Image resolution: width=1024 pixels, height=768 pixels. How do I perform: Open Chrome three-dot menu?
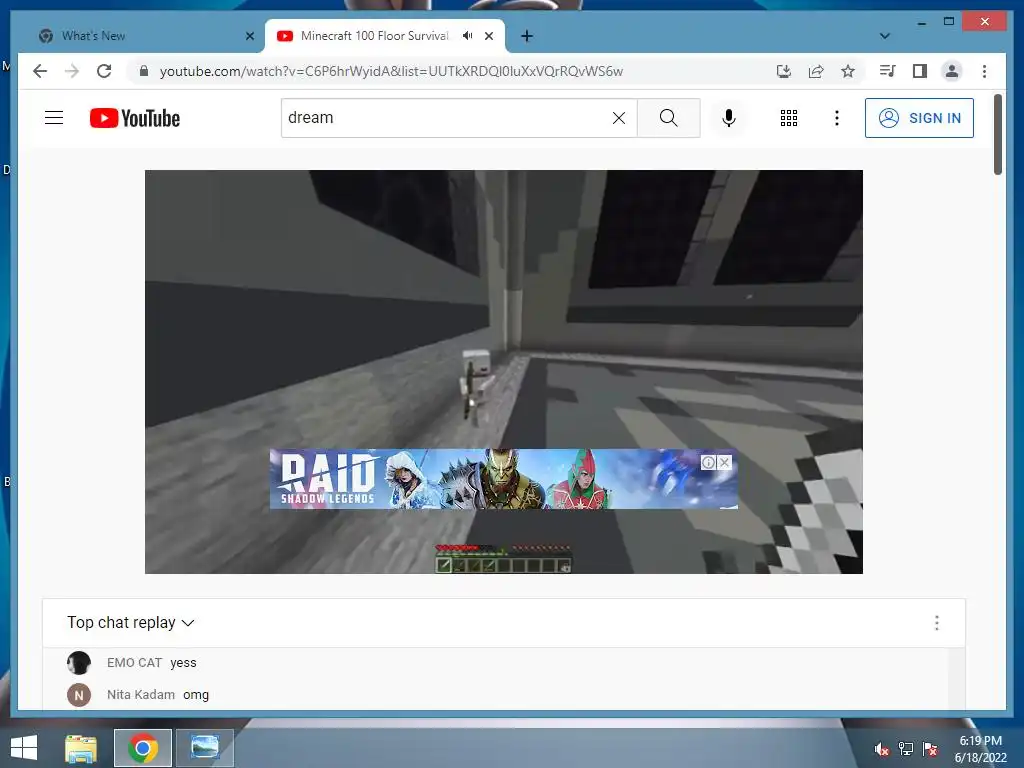[984, 71]
